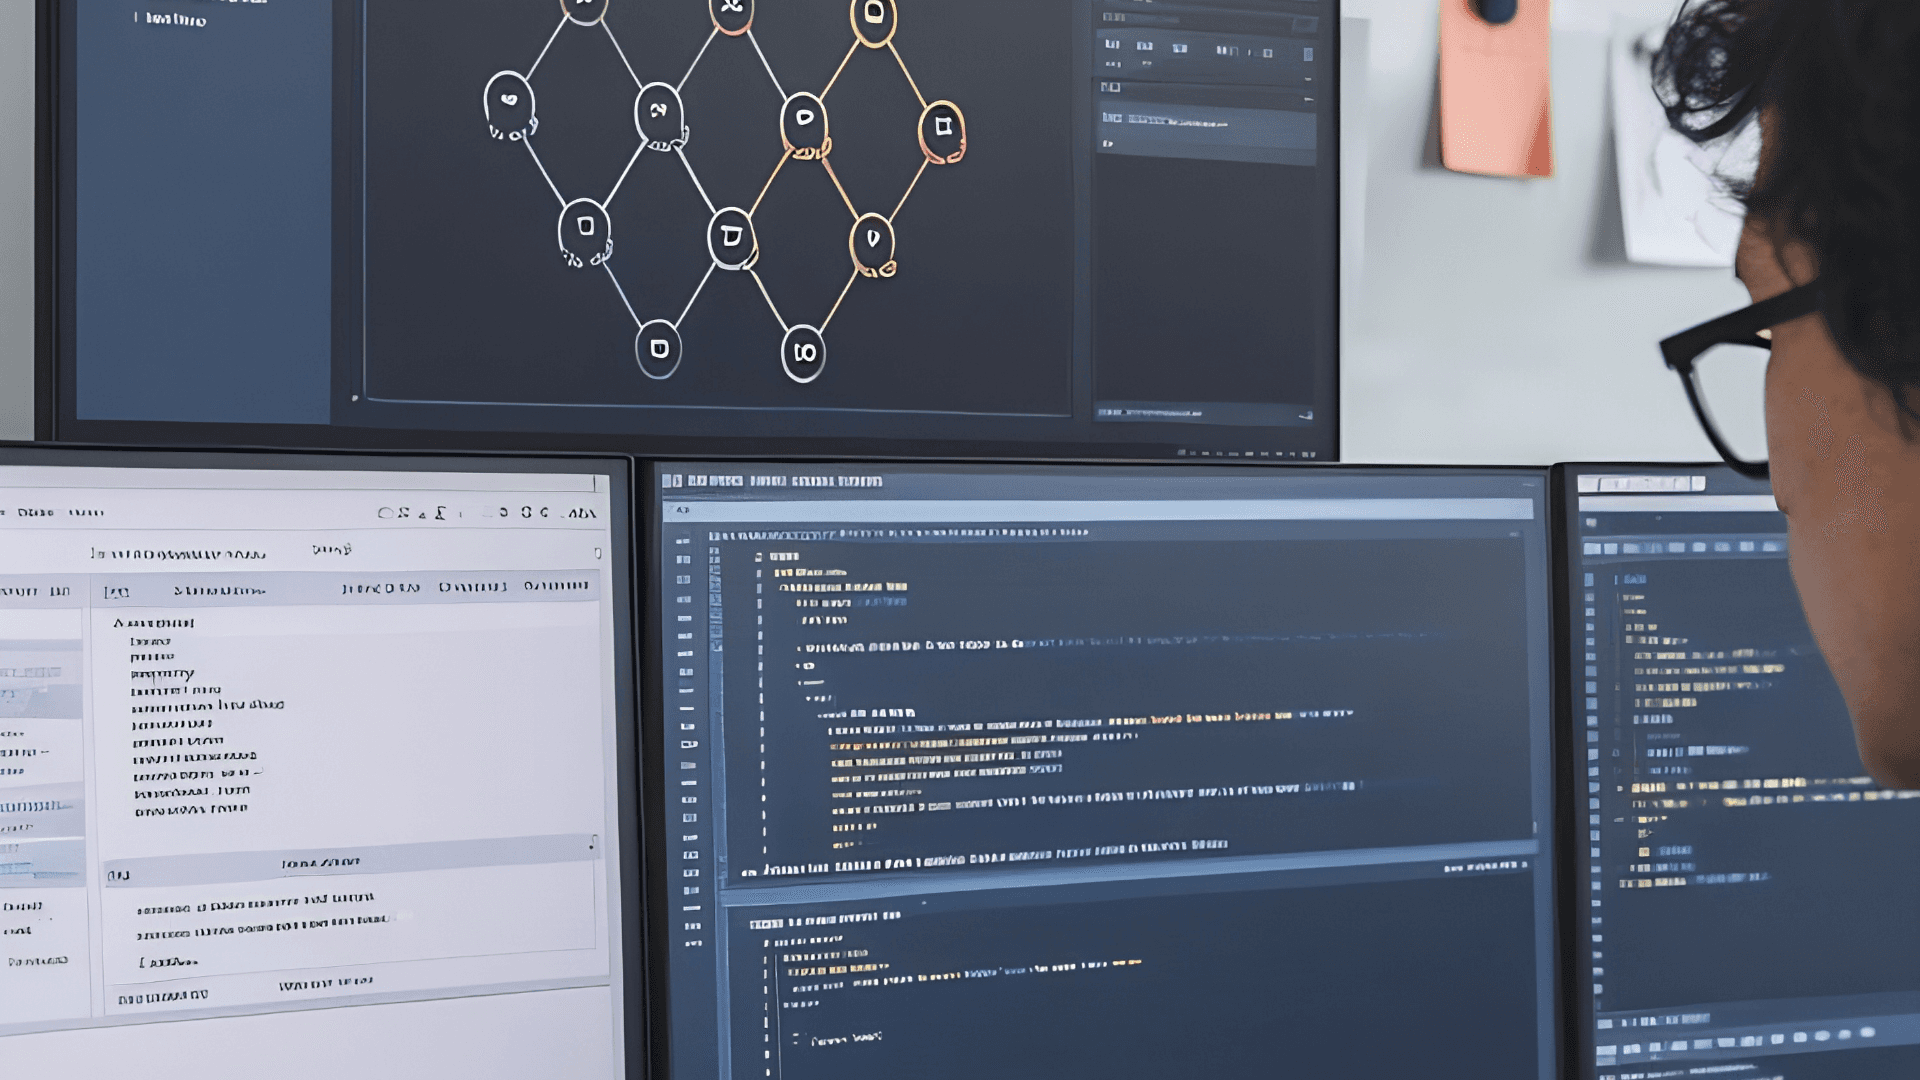Viewport: 1920px width, 1080px height.
Task: Select the first column header tab in the light window
Action: (117, 591)
